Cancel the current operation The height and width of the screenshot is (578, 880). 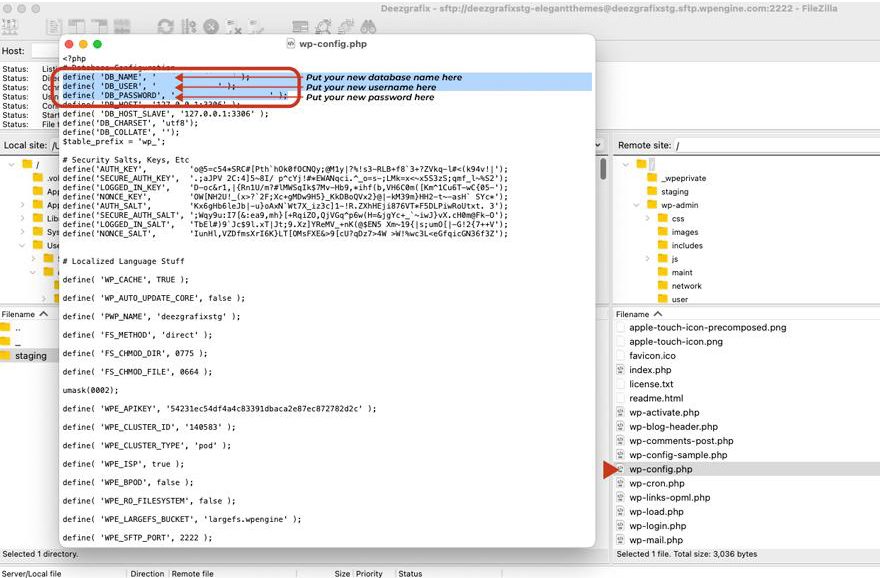pyautogui.click(x=210, y=26)
